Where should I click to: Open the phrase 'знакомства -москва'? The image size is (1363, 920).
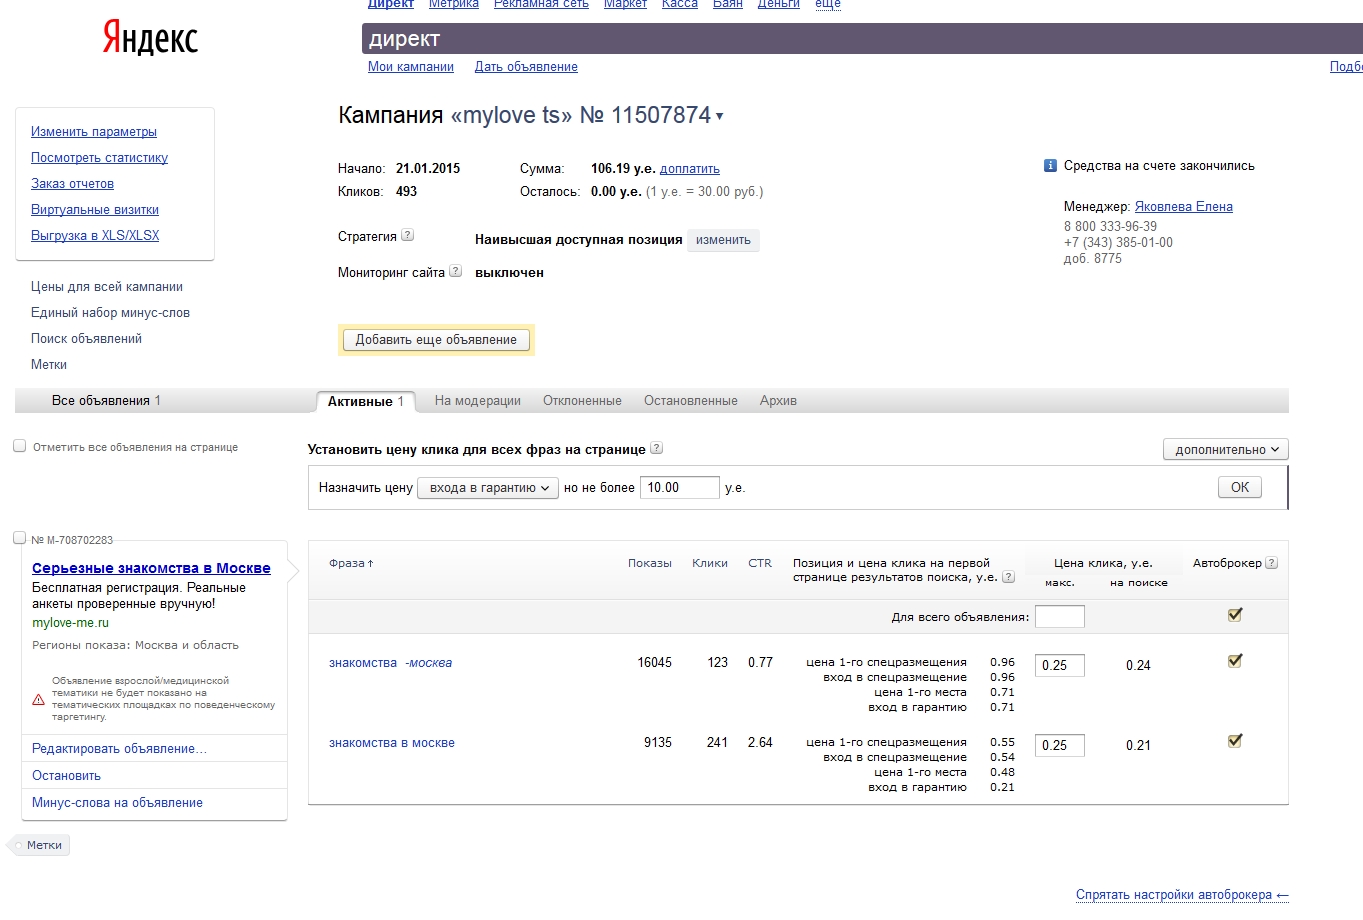point(390,663)
